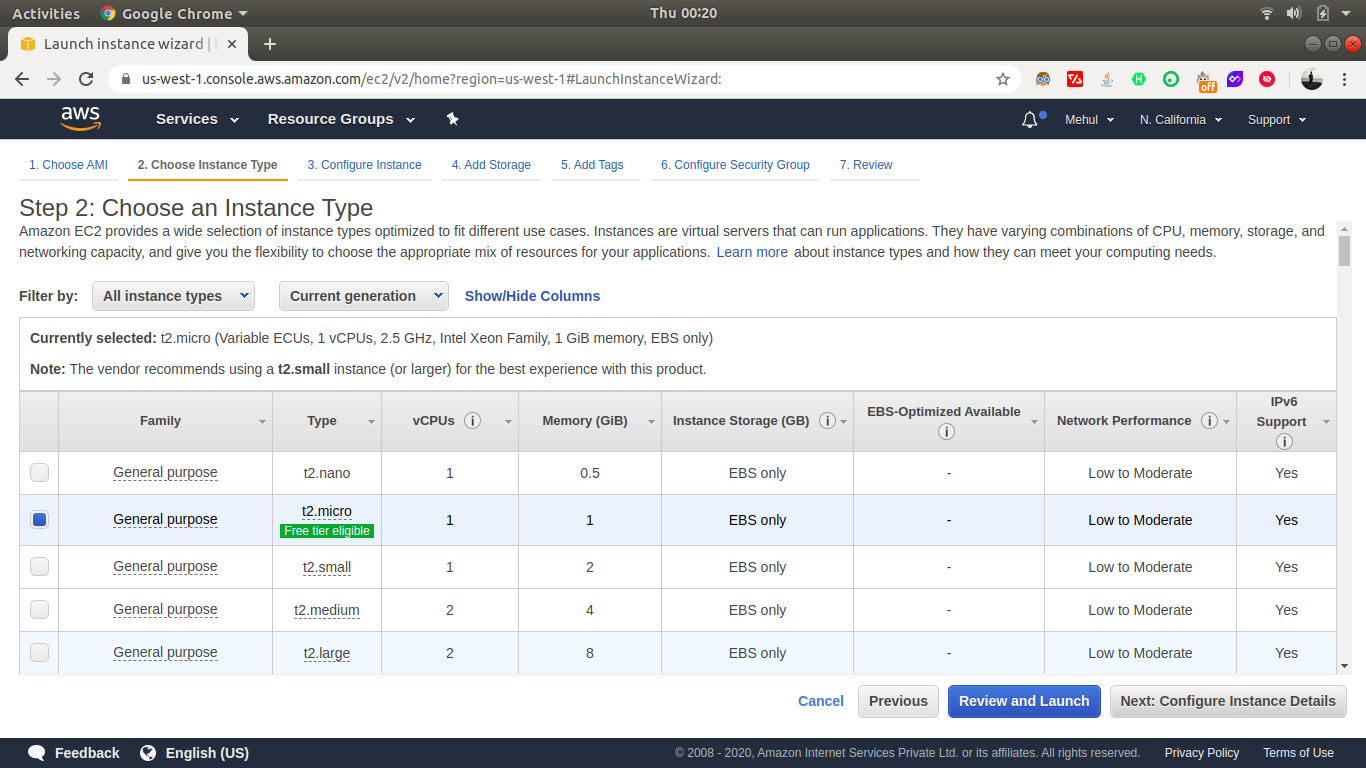Open a new browser tab with plus
The image size is (1366, 768).
click(x=269, y=44)
